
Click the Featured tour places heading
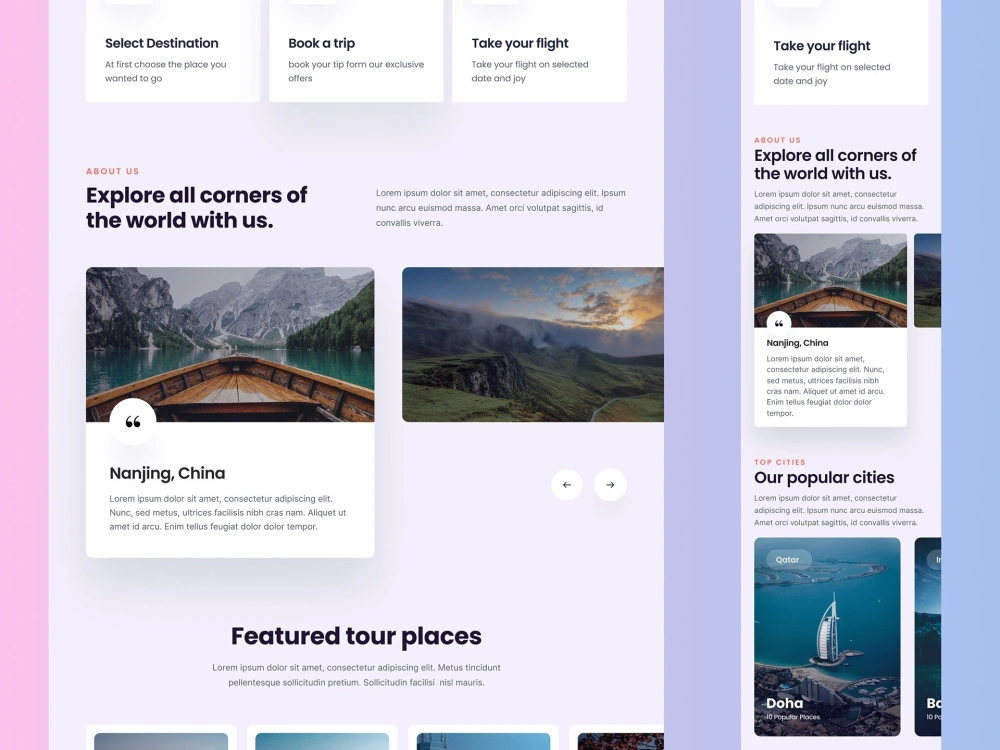[356, 636]
